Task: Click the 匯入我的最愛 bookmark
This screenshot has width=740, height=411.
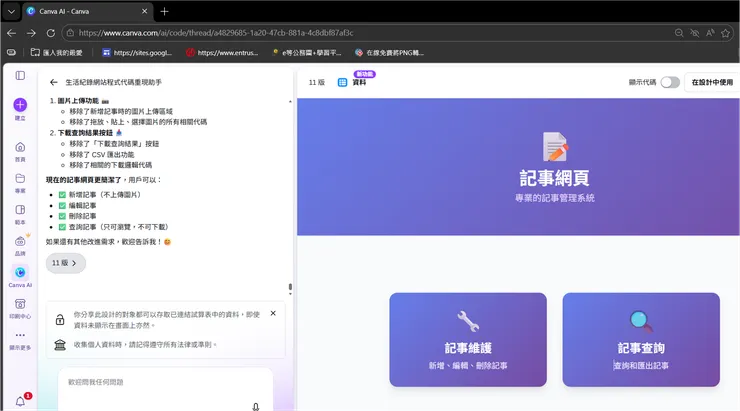Action: pos(57,52)
